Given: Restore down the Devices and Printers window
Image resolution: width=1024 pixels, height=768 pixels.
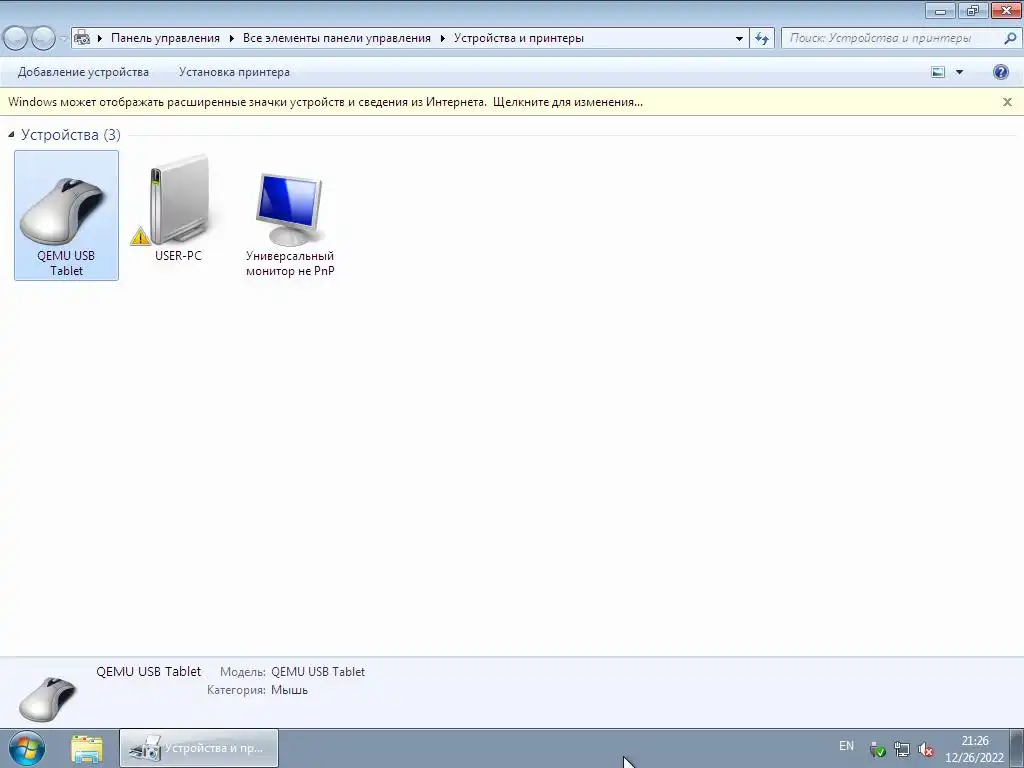Looking at the screenshot, I should [x=973, y=10].
